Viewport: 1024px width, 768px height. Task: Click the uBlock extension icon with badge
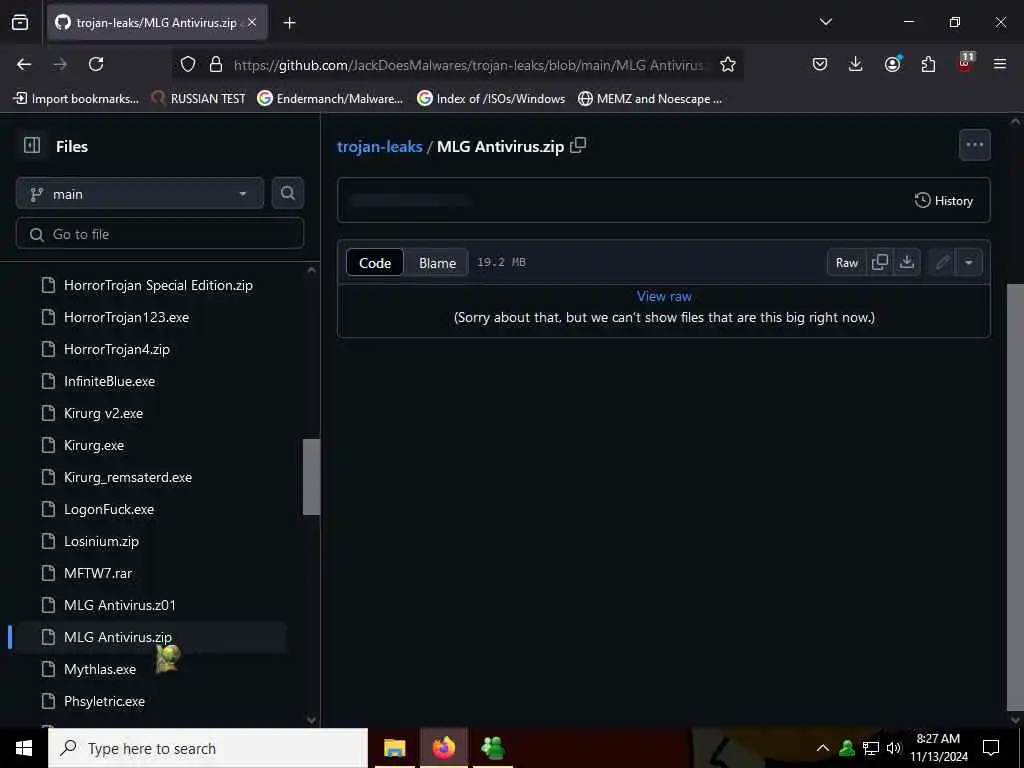pyautogui.click(x=965, y=63)
